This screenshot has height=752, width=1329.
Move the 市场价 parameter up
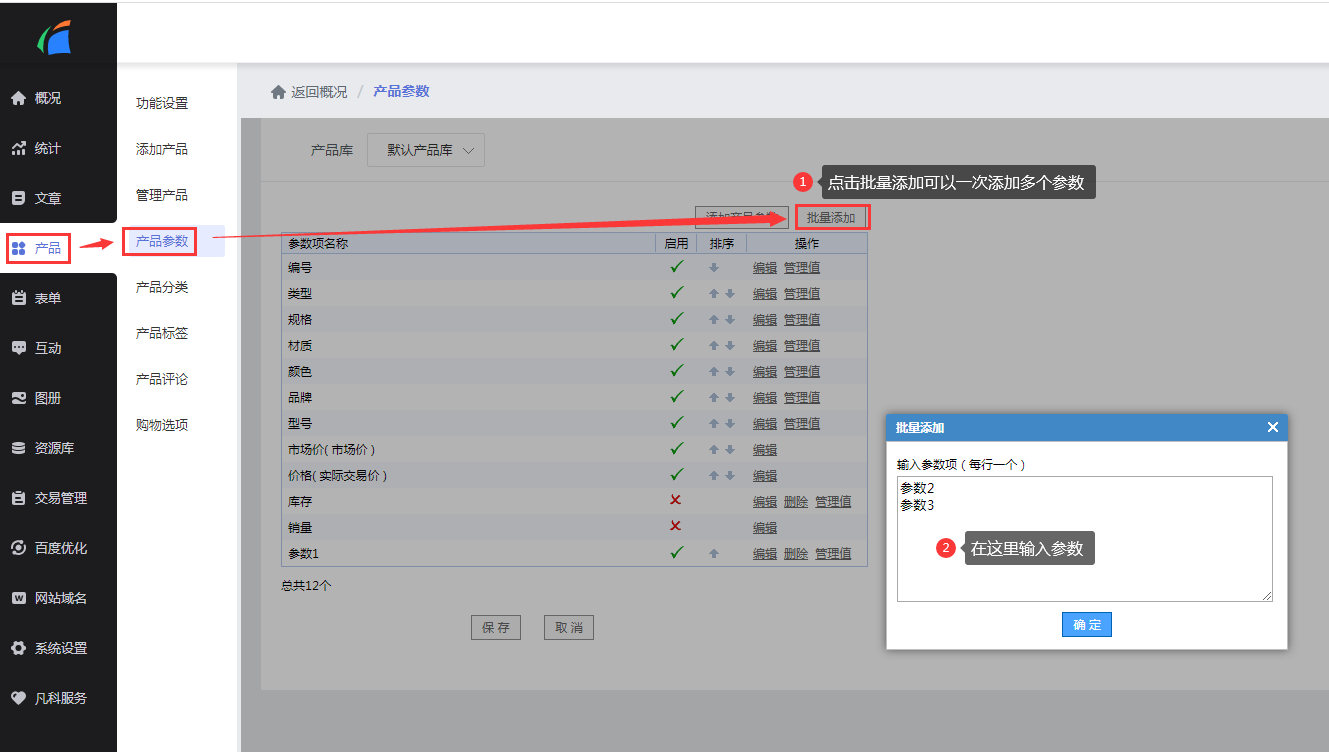(x=714, y=450)
